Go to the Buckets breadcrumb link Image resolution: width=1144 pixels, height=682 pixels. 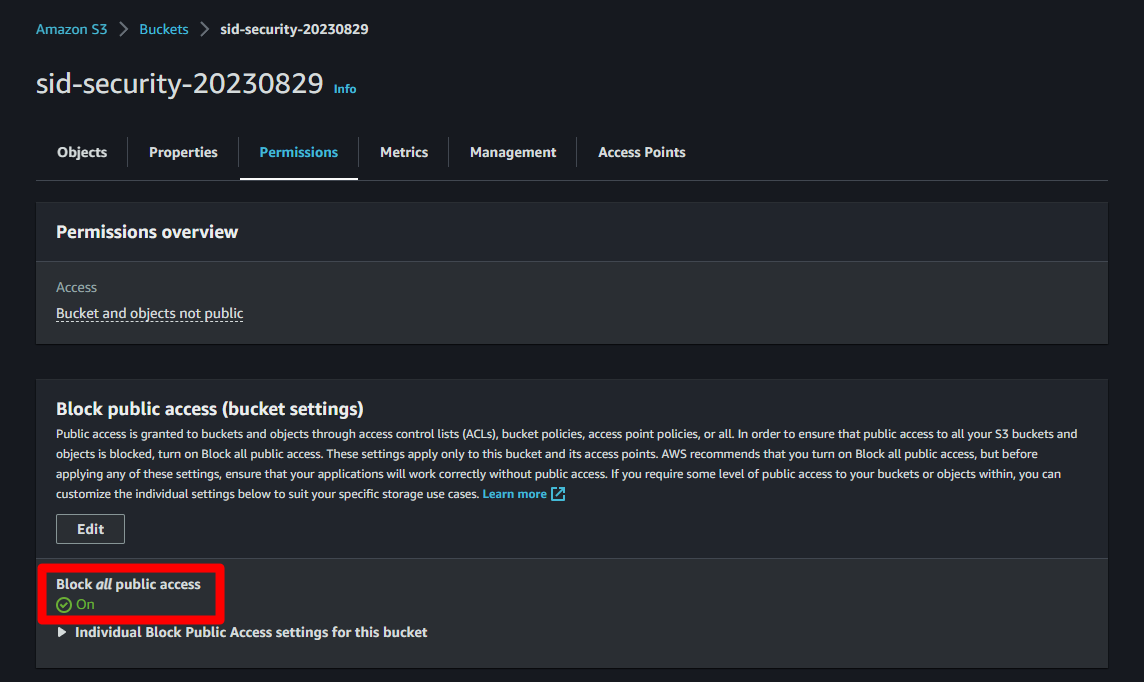pyautogui.click(x=163, y=29)
